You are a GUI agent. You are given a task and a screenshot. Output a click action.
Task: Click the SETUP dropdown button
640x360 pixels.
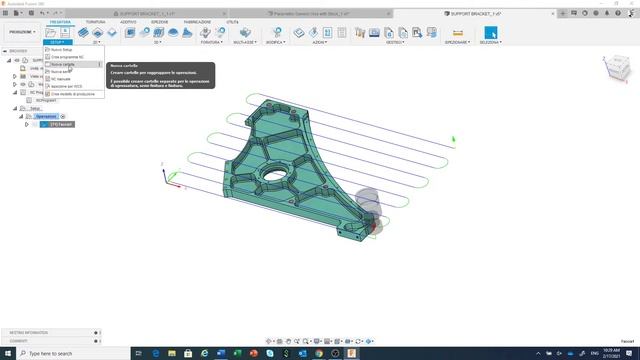[58, 42]
